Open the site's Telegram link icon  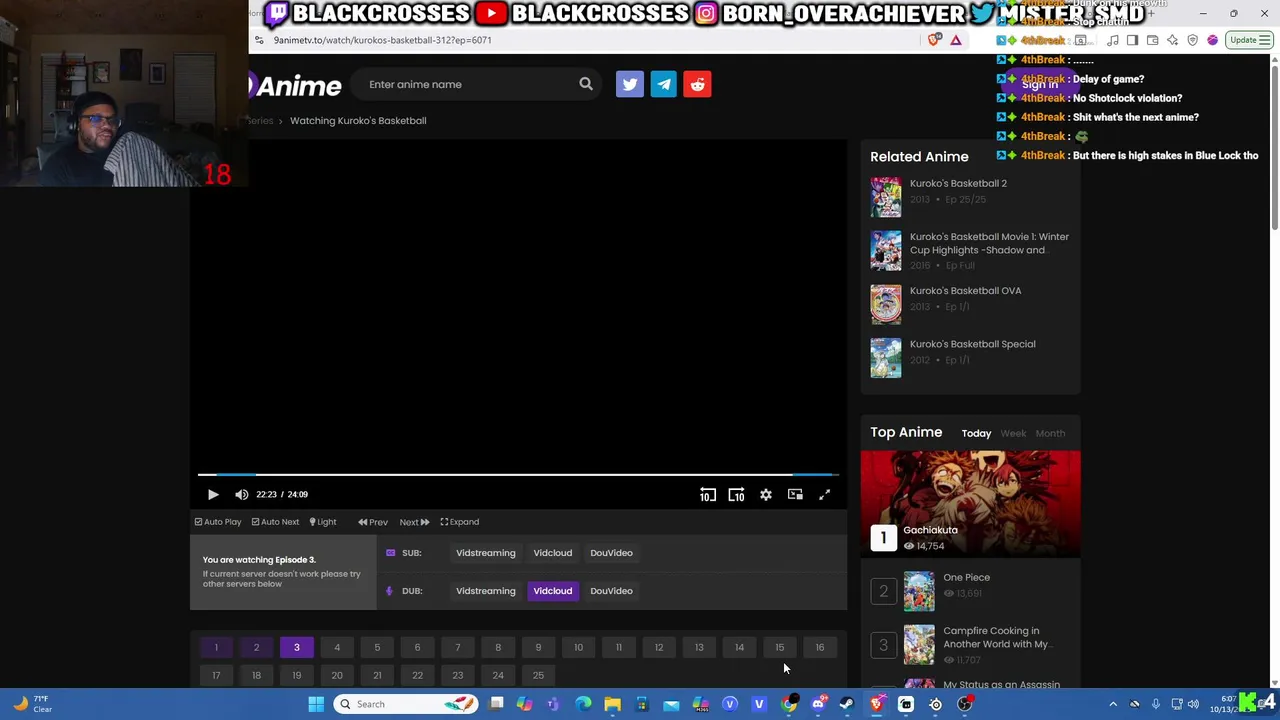(664, 84)
